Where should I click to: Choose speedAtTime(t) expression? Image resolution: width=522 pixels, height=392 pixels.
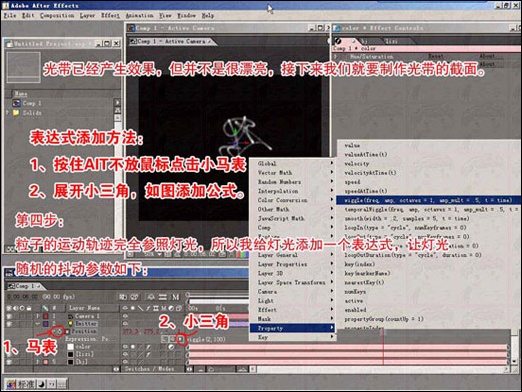366,191
